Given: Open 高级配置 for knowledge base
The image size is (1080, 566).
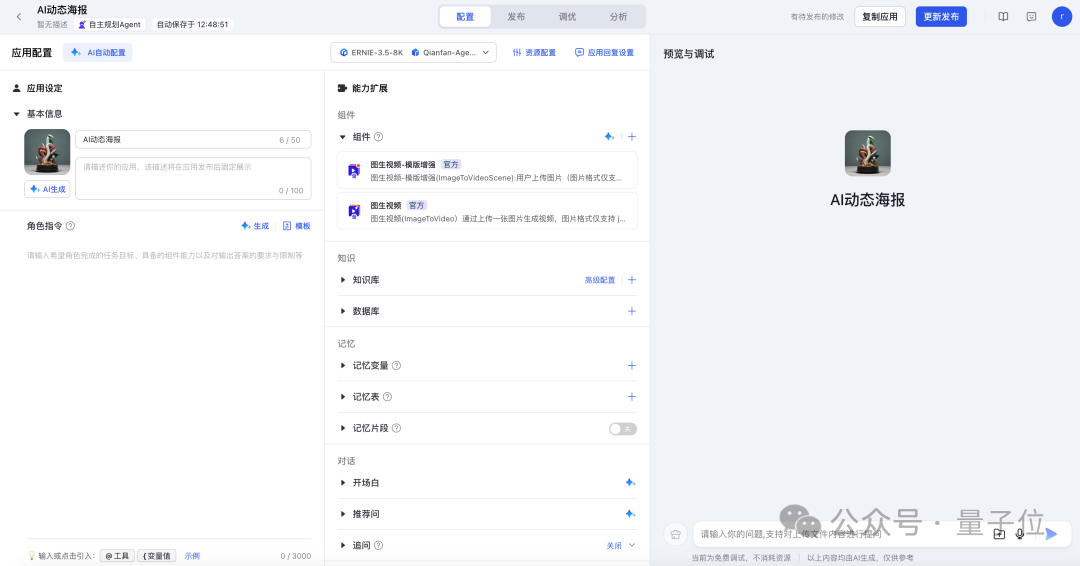Looking at the screenshot, I should click(x=599, y=280).
